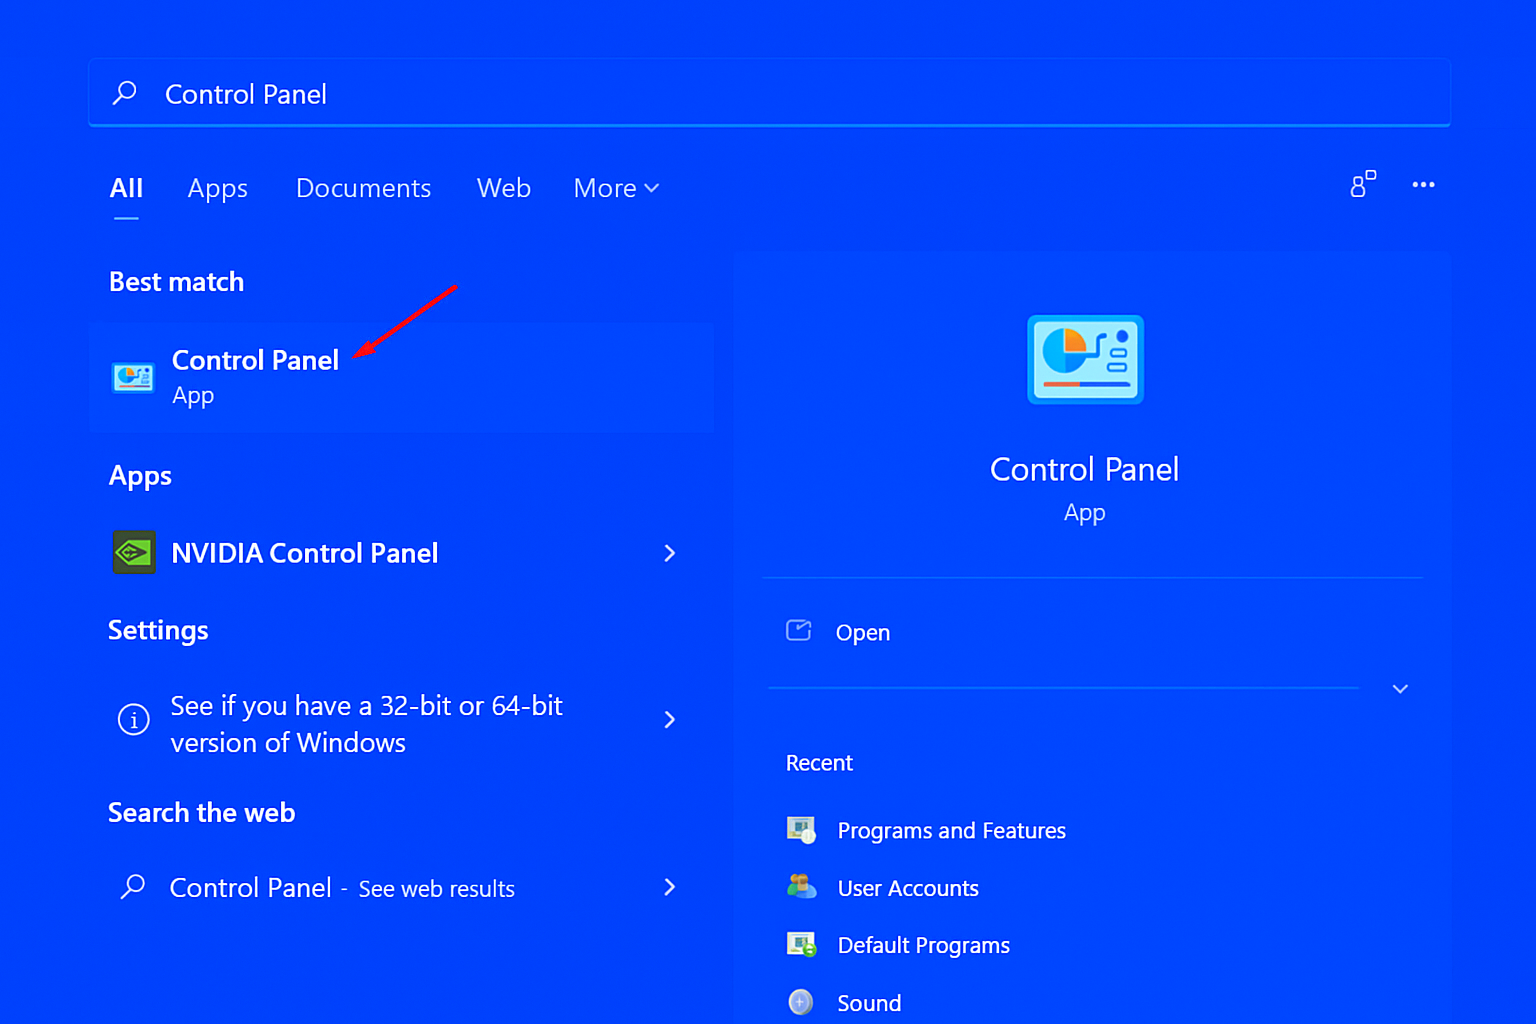
Task: Click the Control Panel title in details pane
Action: pyautogui.click(x=1085, y=469)
